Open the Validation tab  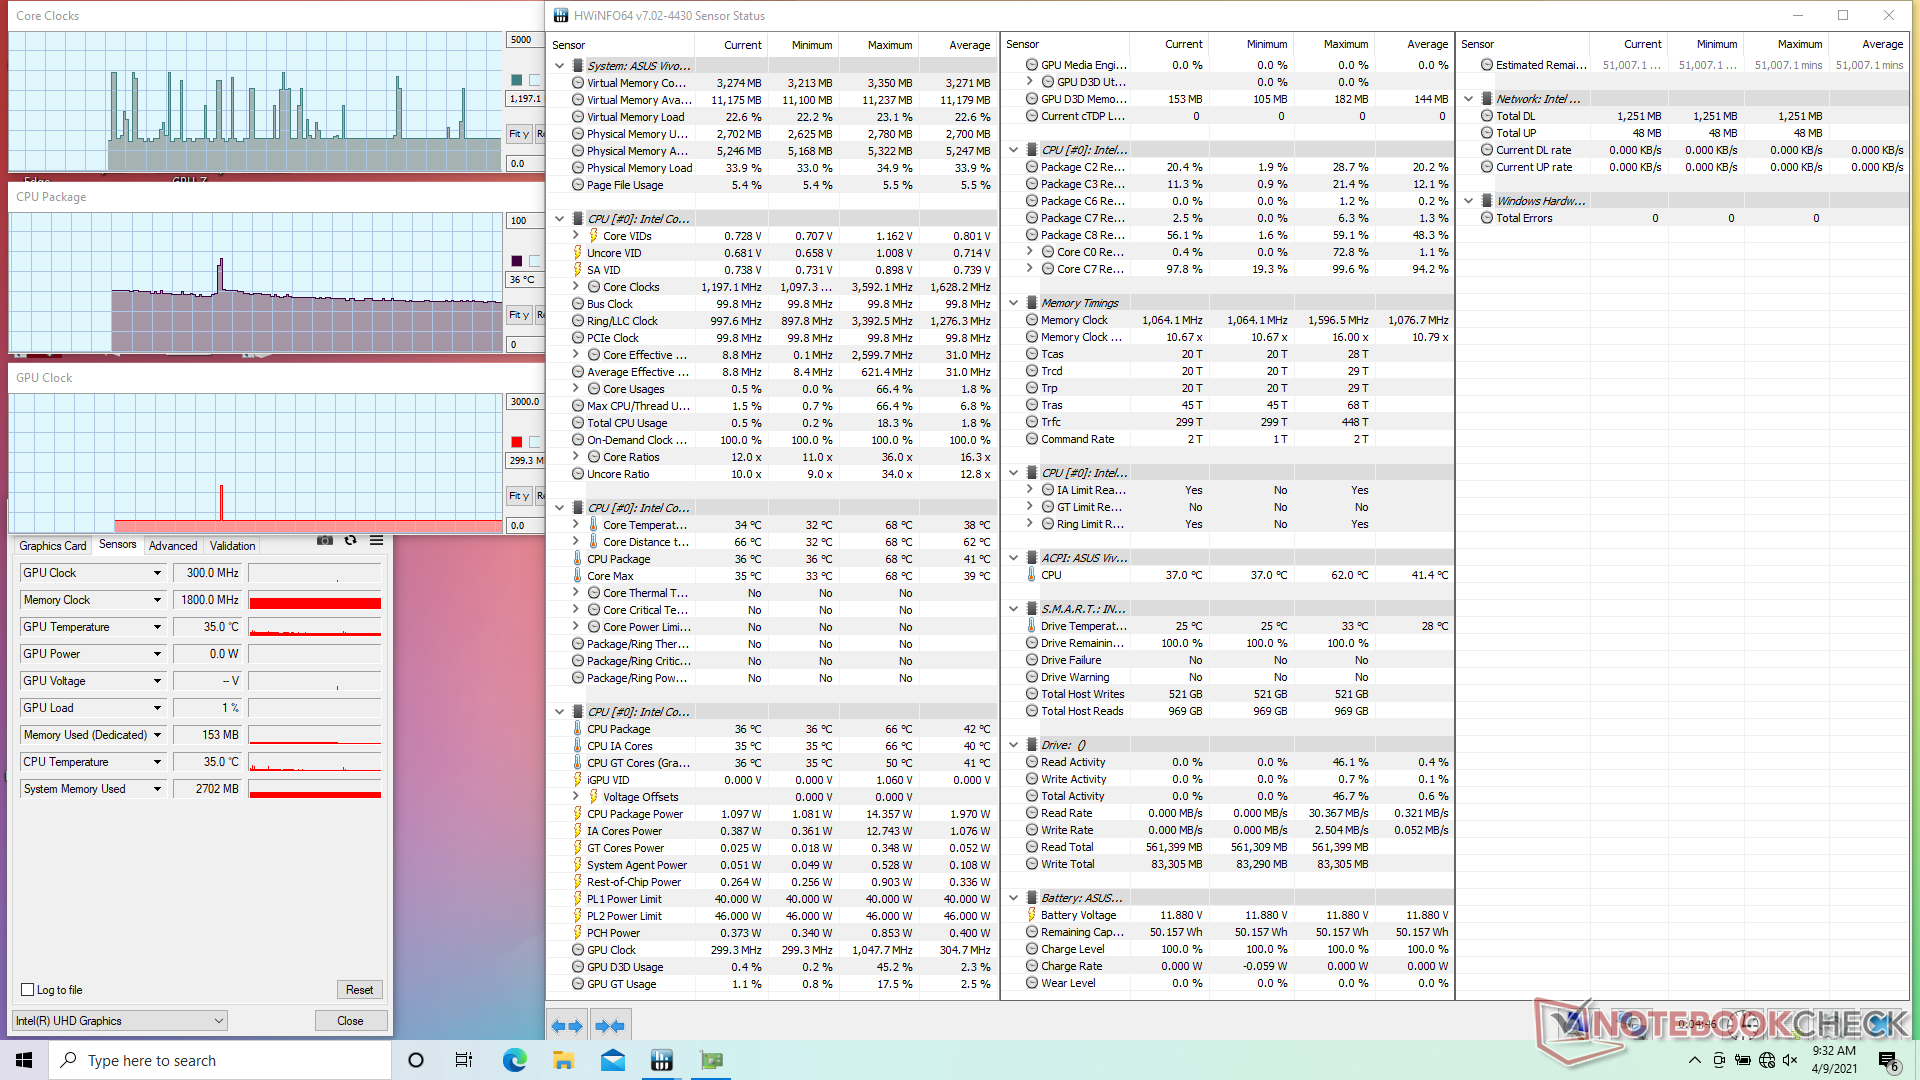click(232, 546)
